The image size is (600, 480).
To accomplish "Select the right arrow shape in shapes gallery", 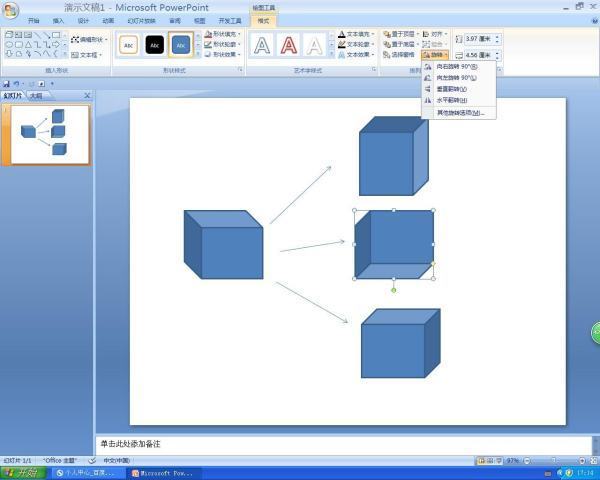I will click(56, 44).
